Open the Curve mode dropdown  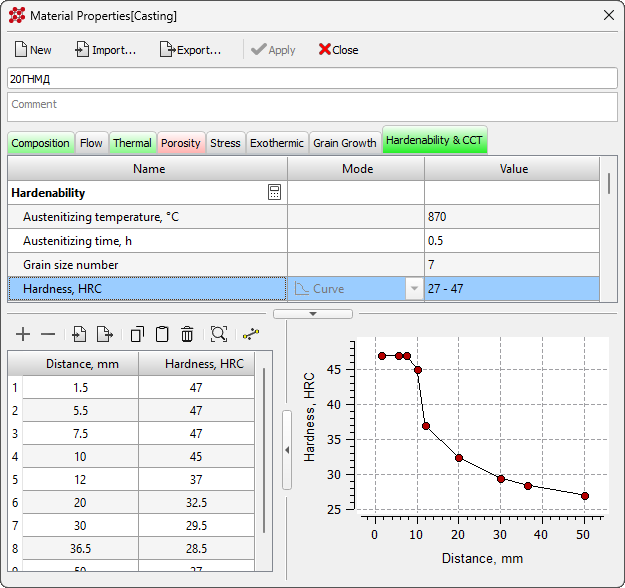[413, 289]
